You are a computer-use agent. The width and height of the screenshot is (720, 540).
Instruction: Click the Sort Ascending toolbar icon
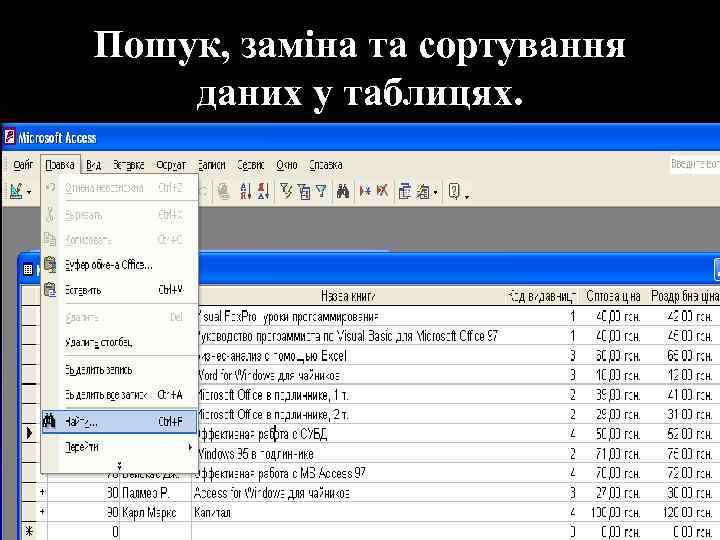tap(246, 191)
